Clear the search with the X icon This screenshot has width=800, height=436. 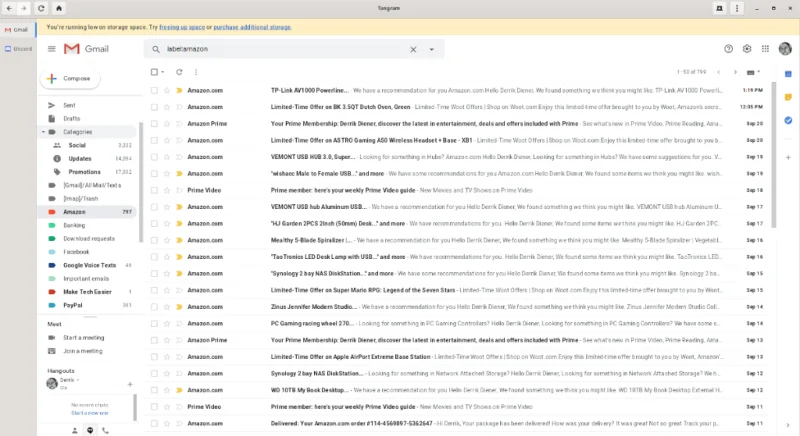(x=413, y=49)
